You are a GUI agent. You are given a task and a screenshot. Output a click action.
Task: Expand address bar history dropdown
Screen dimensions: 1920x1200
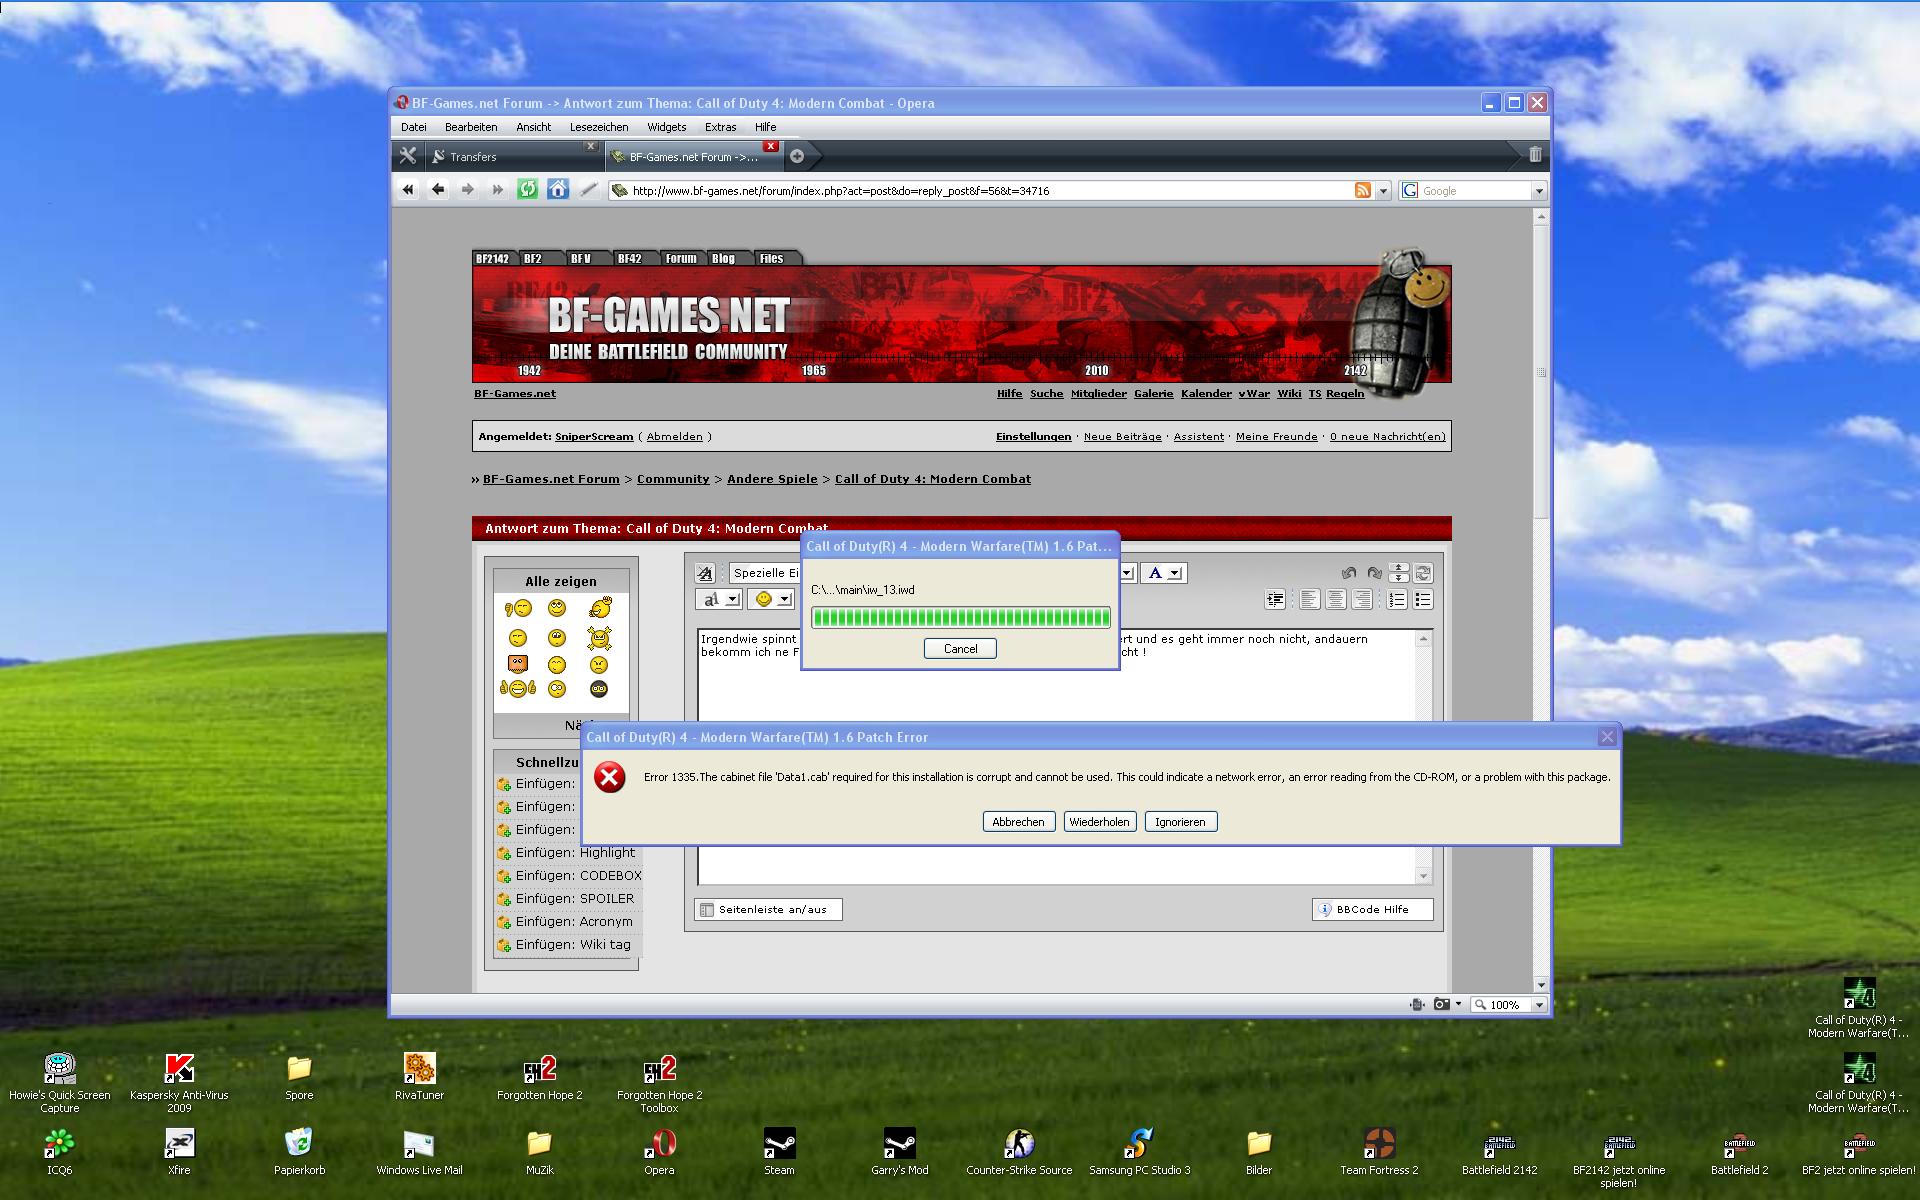click(1384, 190)
